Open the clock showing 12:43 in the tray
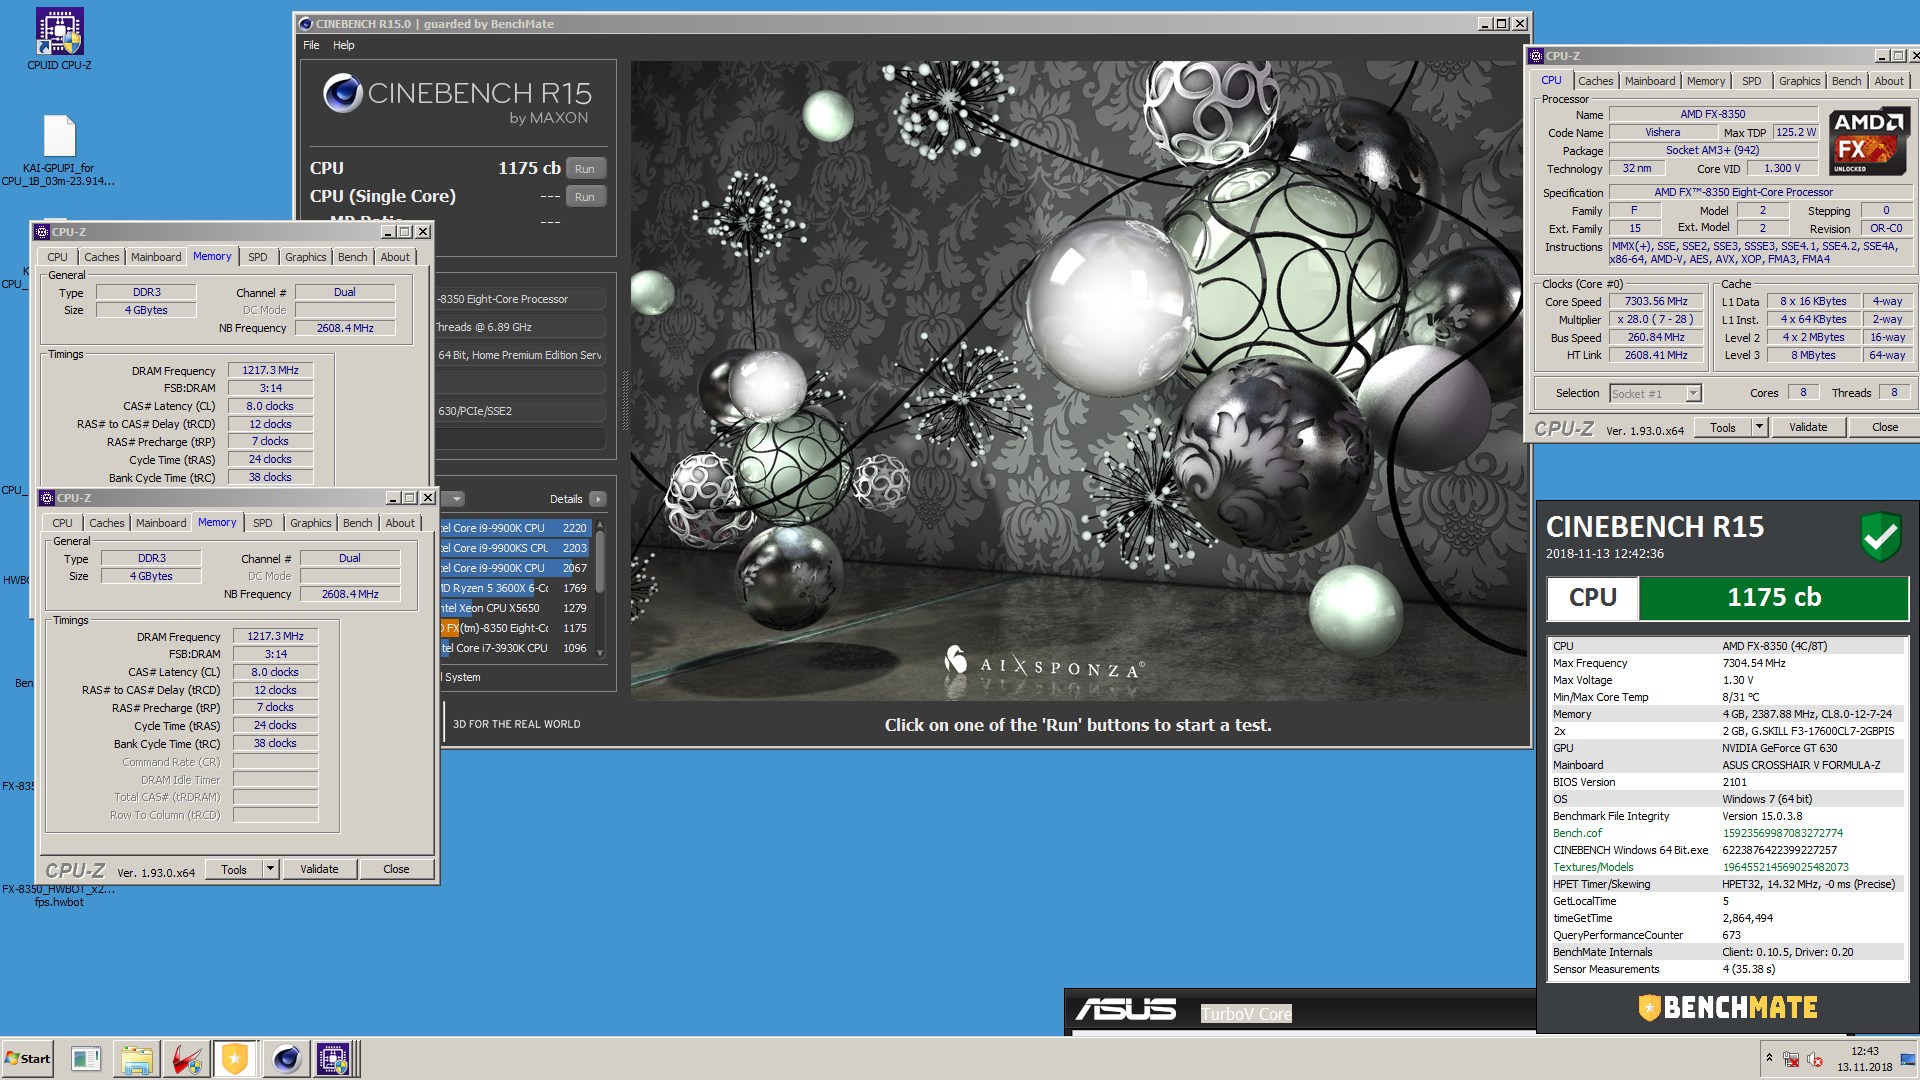The image size is (1920, 1080). (1864, 1059)
